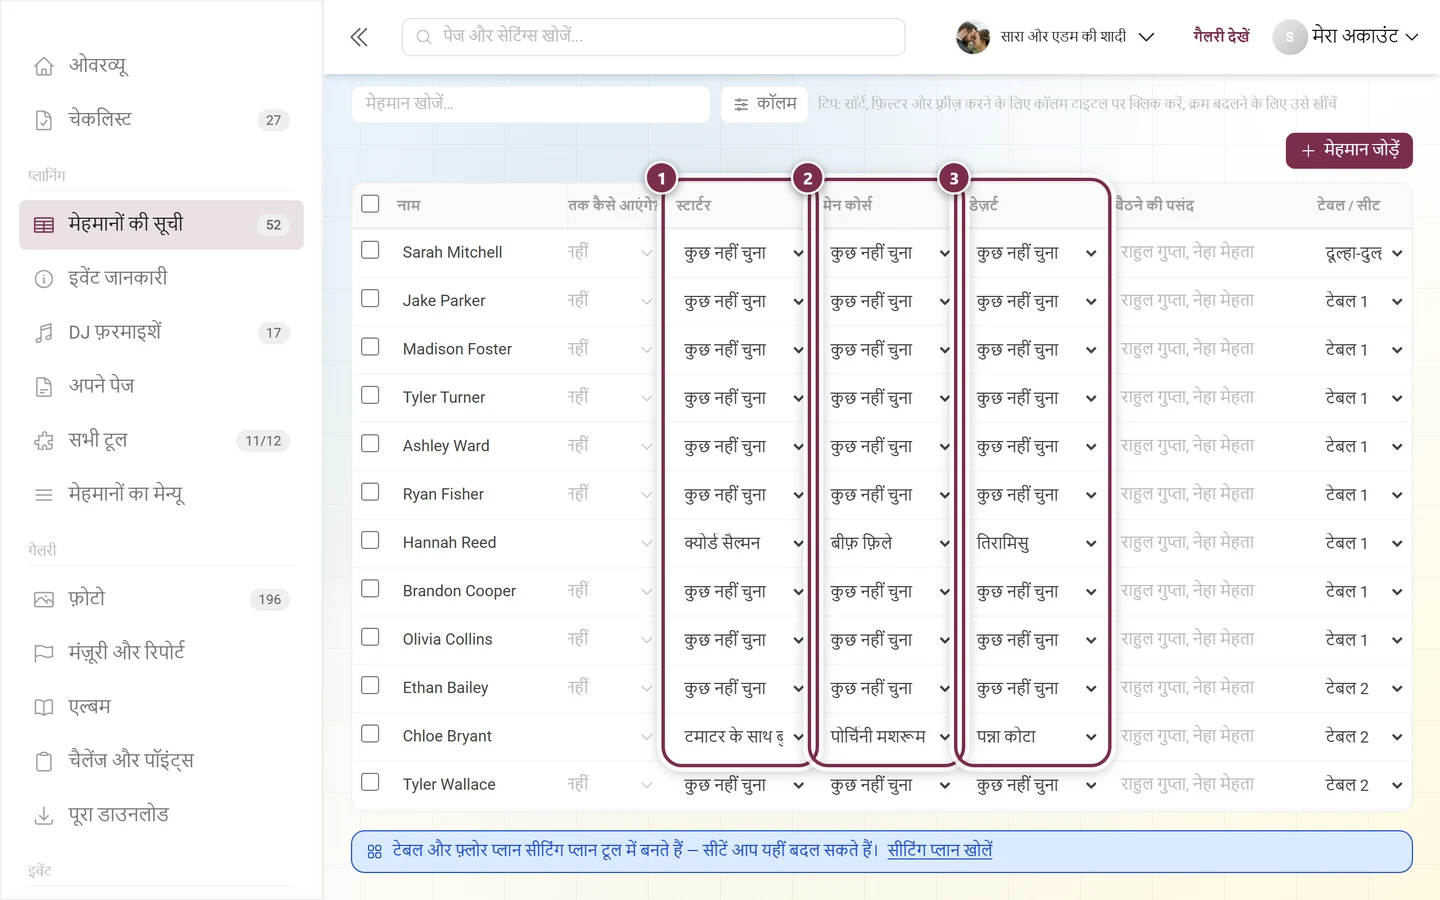Collapse sidebar with double-chevron icon
1440x900 pixels.
(359, 37)
